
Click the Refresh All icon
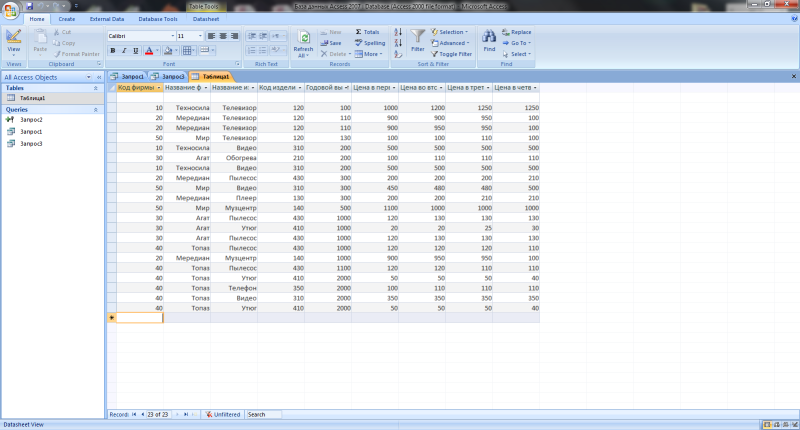[303, 37]
